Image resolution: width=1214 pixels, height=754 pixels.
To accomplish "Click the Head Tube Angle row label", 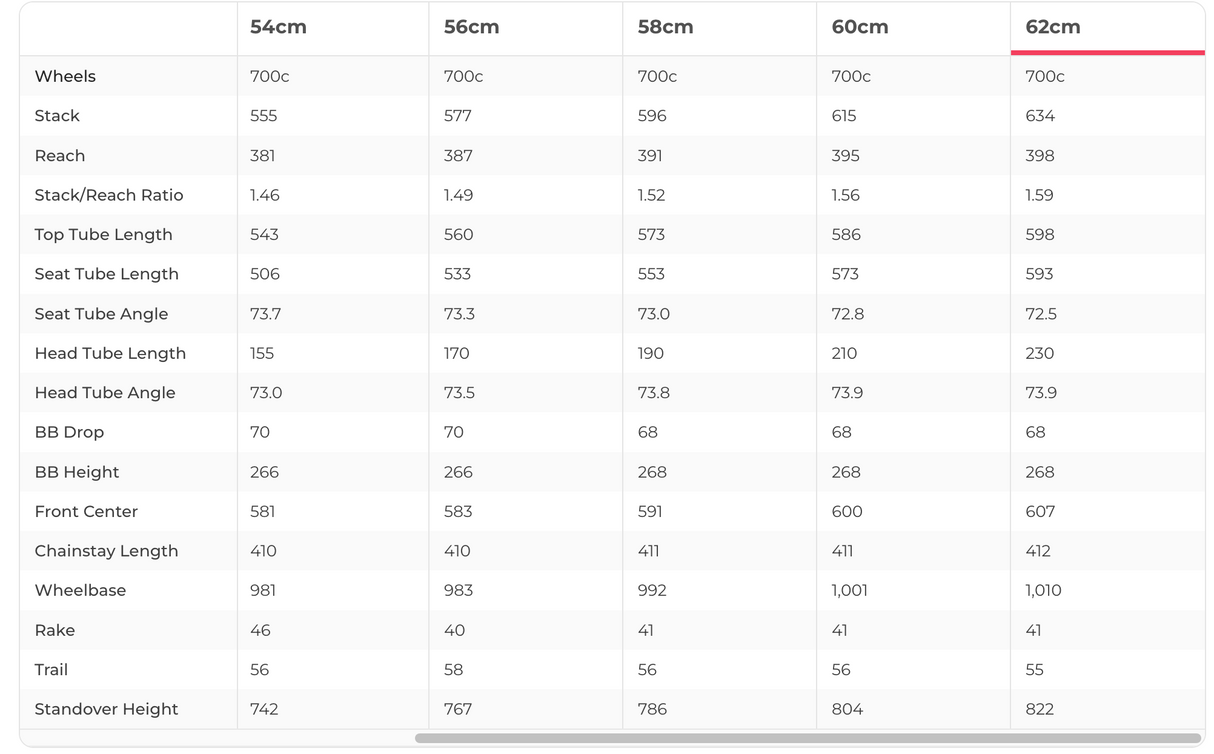I will (x=105, y=393).
